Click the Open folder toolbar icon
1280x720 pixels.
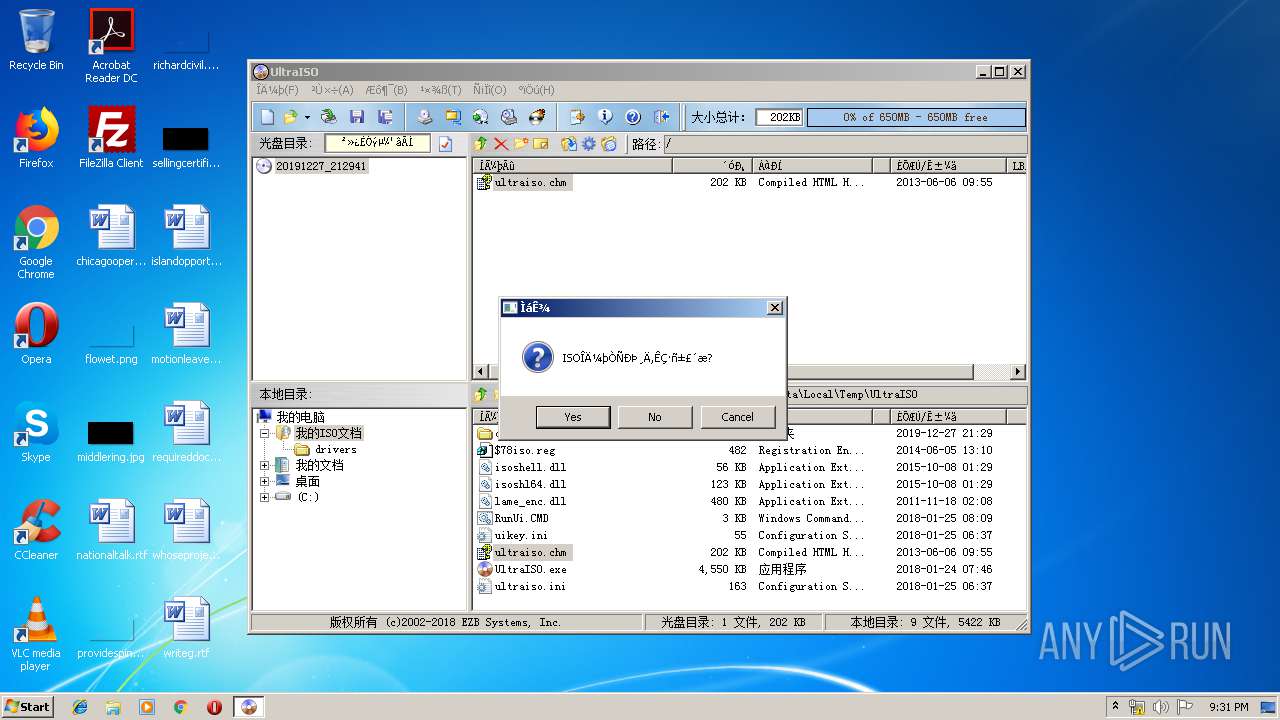point(290,117)
